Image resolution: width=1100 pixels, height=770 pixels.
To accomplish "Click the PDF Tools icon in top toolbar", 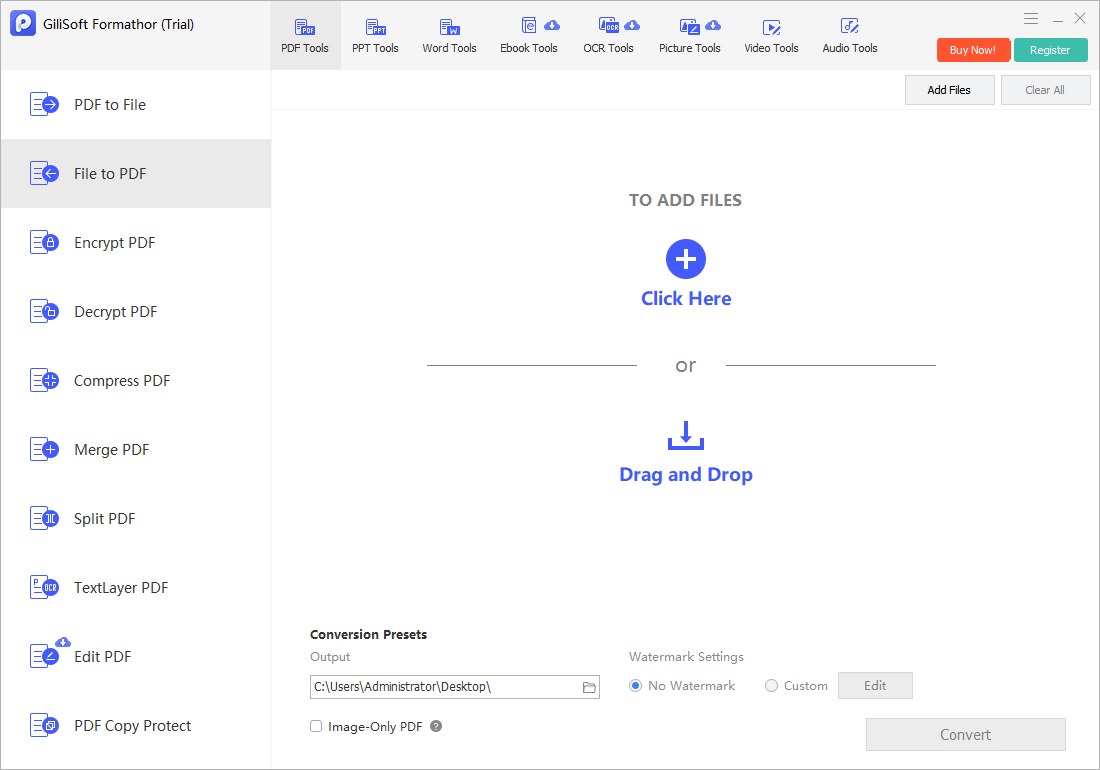I will 304,27.
